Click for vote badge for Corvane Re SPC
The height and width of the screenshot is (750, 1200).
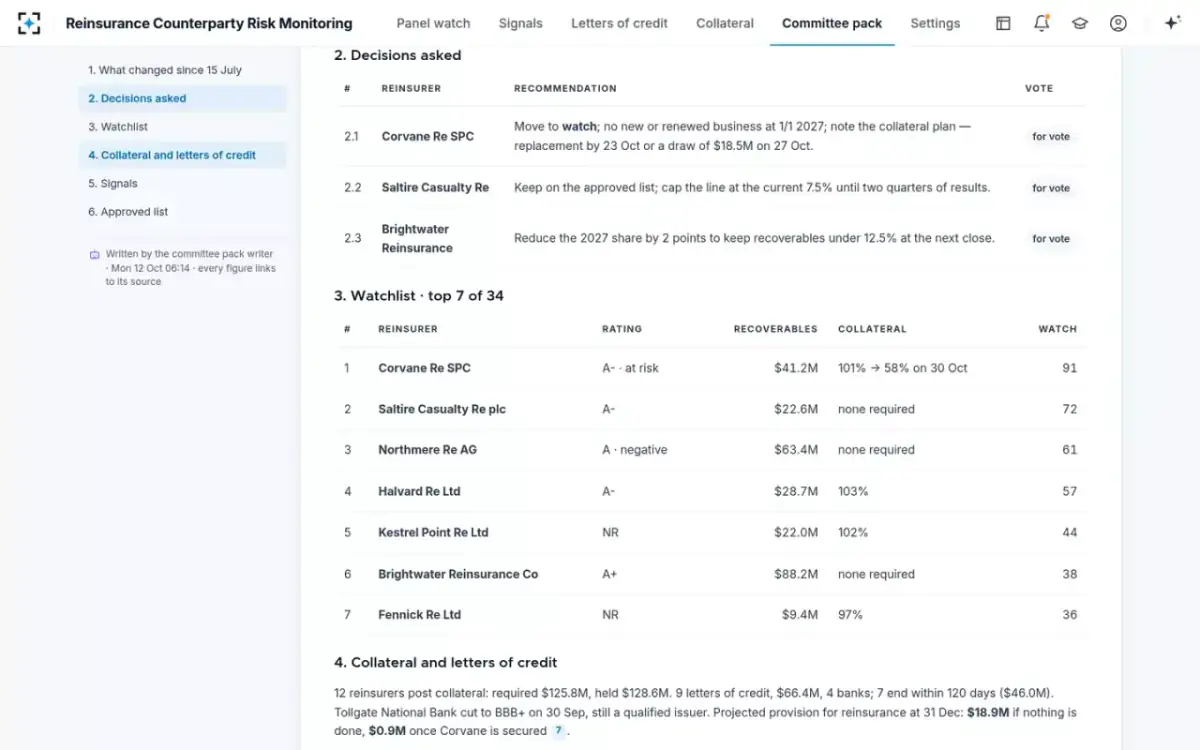click(1051, 136)
